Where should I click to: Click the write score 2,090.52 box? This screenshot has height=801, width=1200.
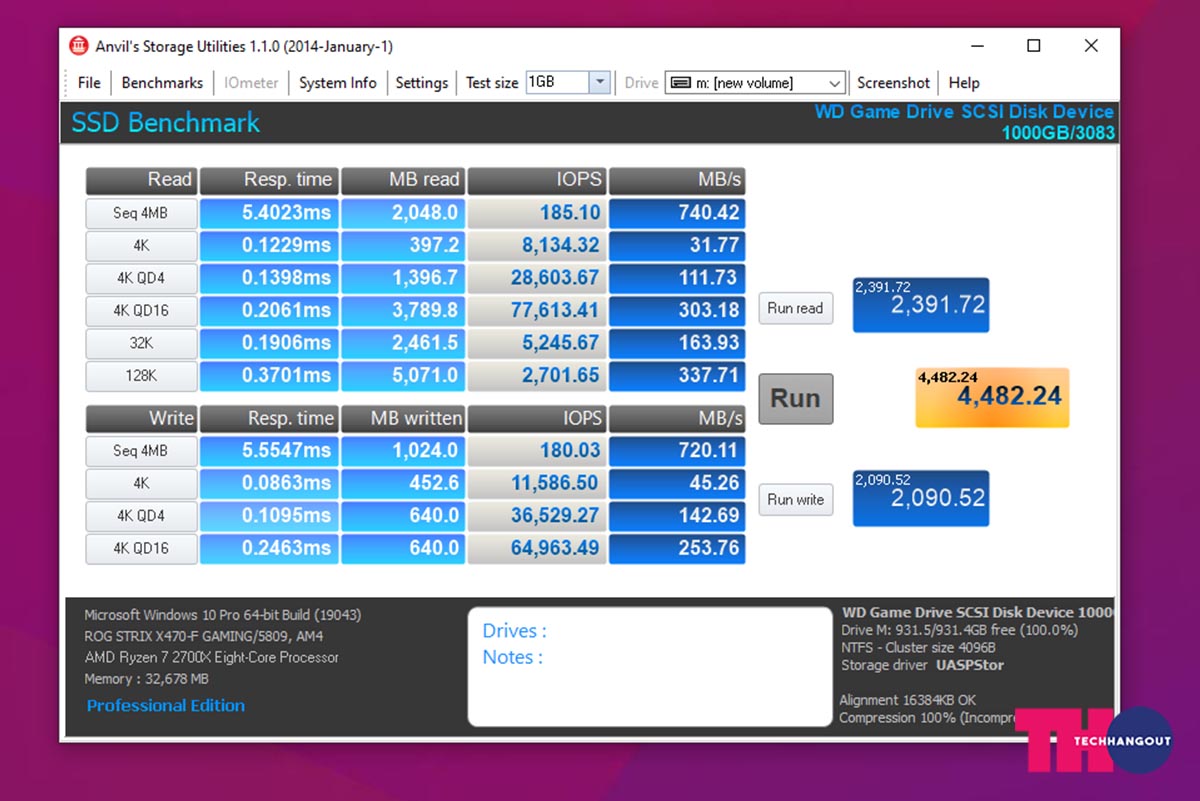921,498
